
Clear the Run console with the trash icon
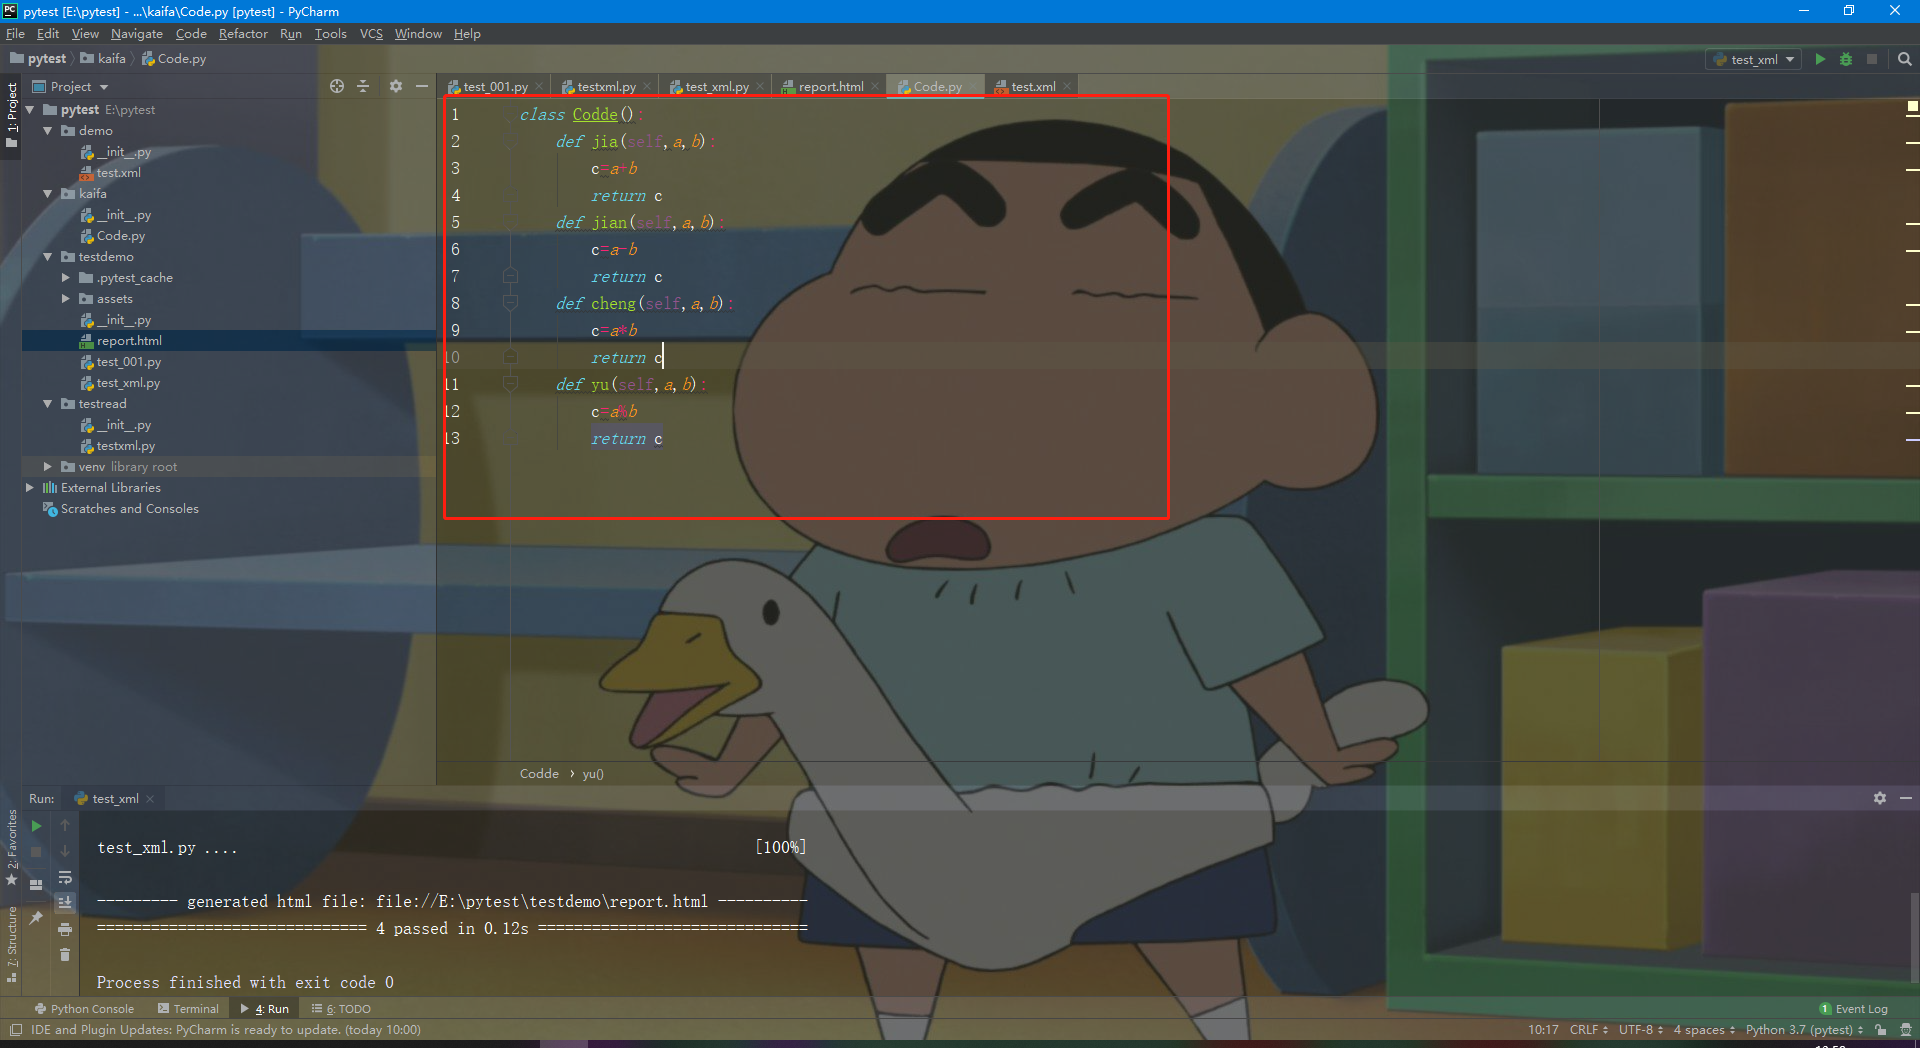[65, 955]
